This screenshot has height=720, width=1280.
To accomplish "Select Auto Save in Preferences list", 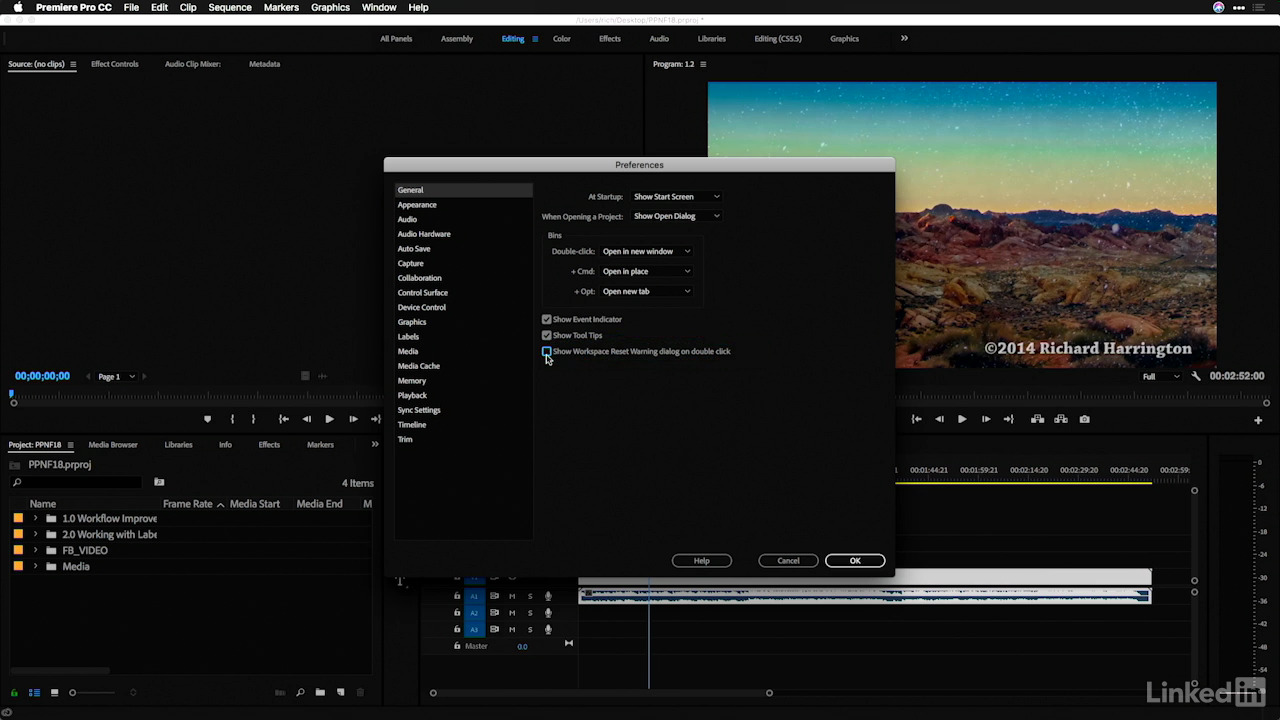I will 414,248.
